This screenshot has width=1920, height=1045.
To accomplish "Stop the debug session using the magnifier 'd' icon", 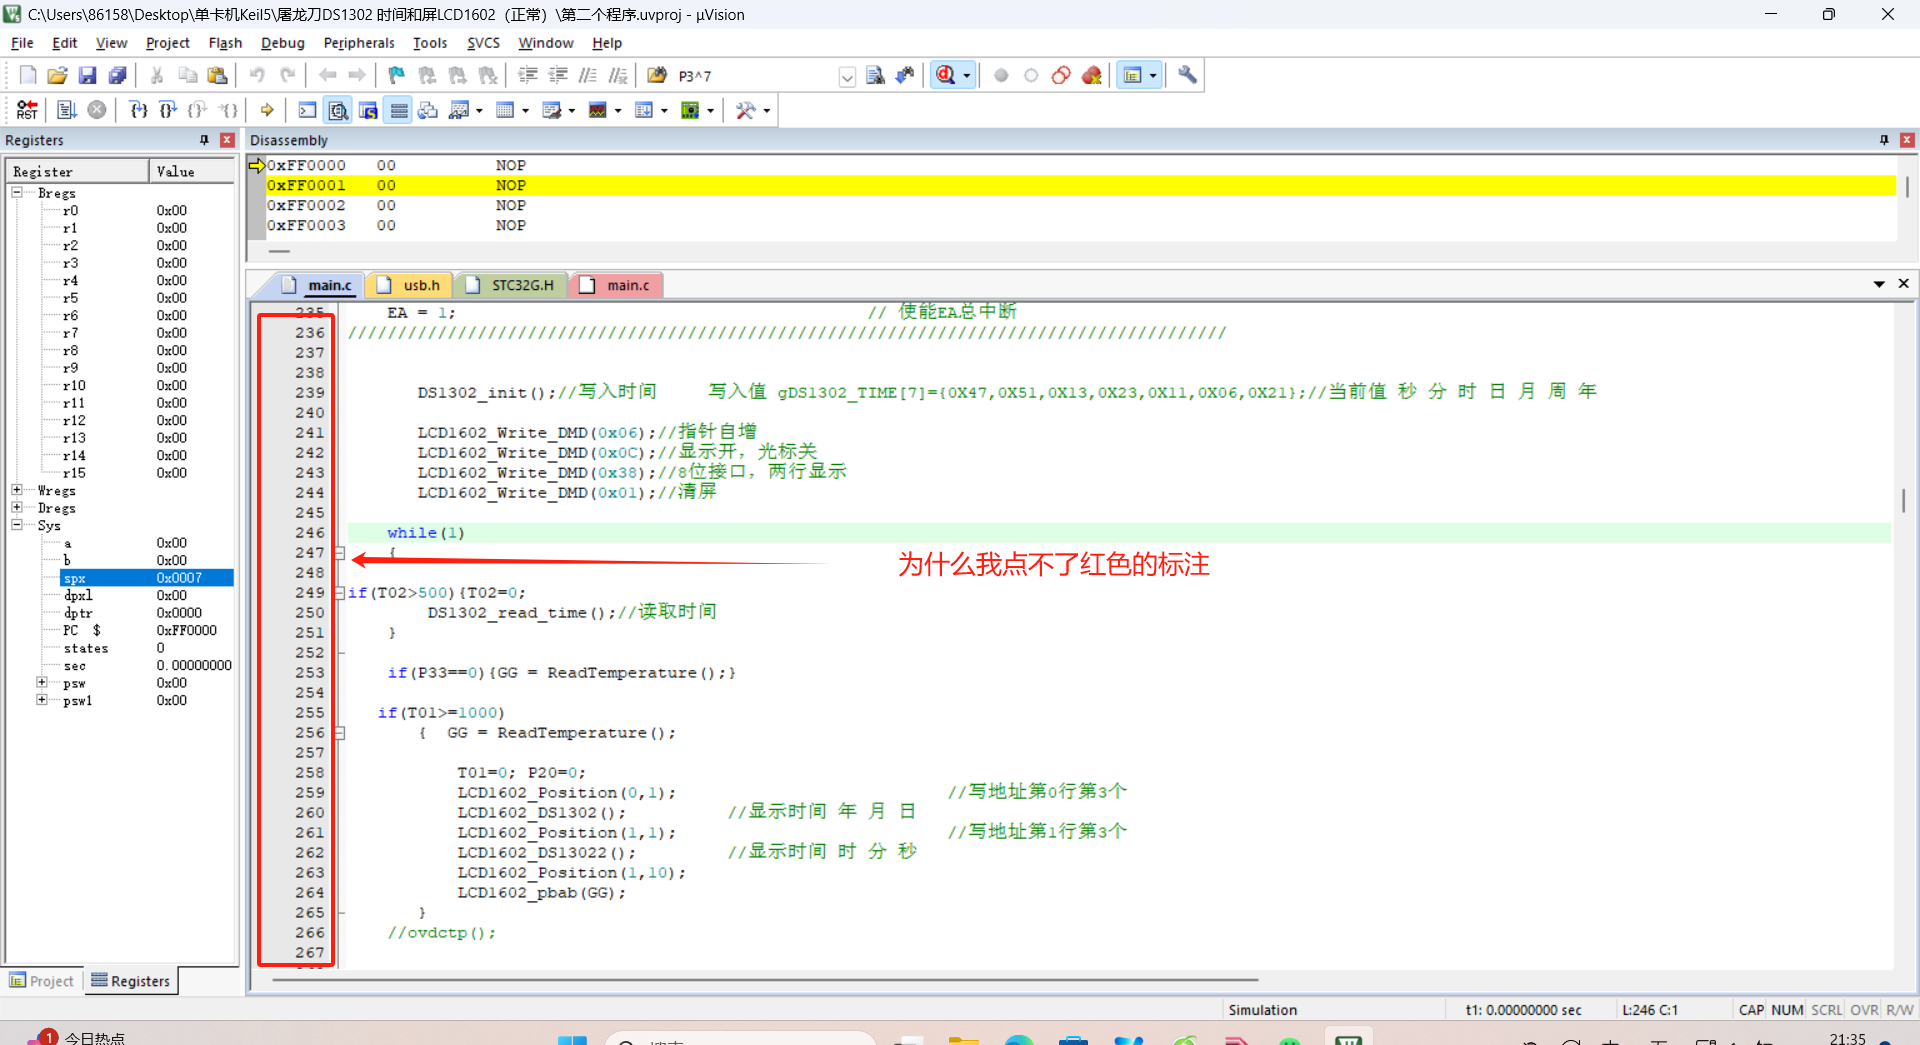I will point(945,75).
